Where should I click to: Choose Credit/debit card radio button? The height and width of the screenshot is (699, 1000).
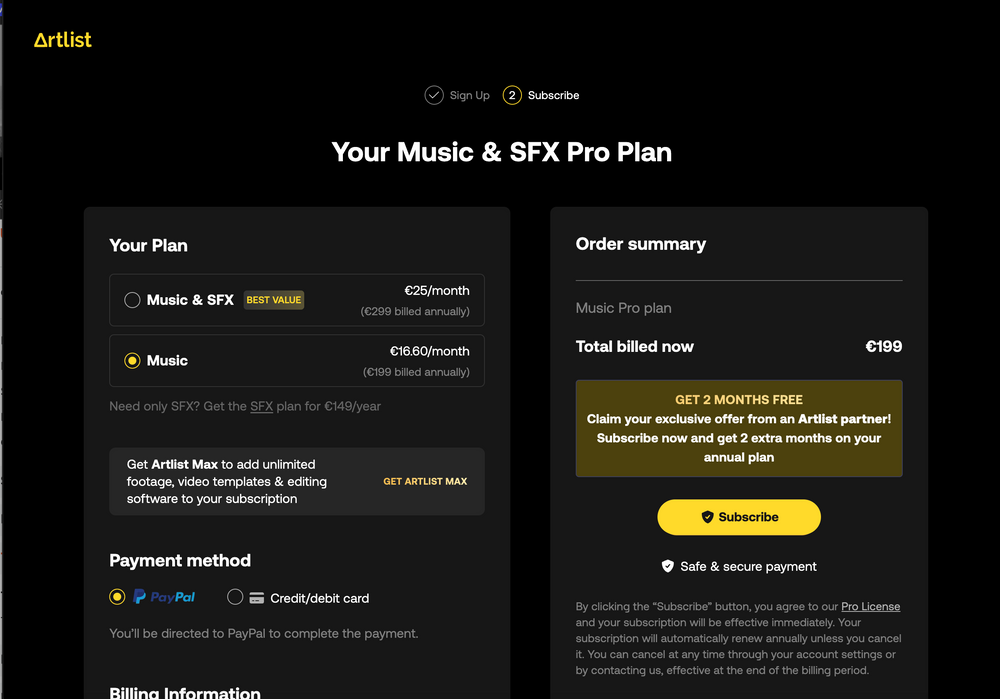235,597
